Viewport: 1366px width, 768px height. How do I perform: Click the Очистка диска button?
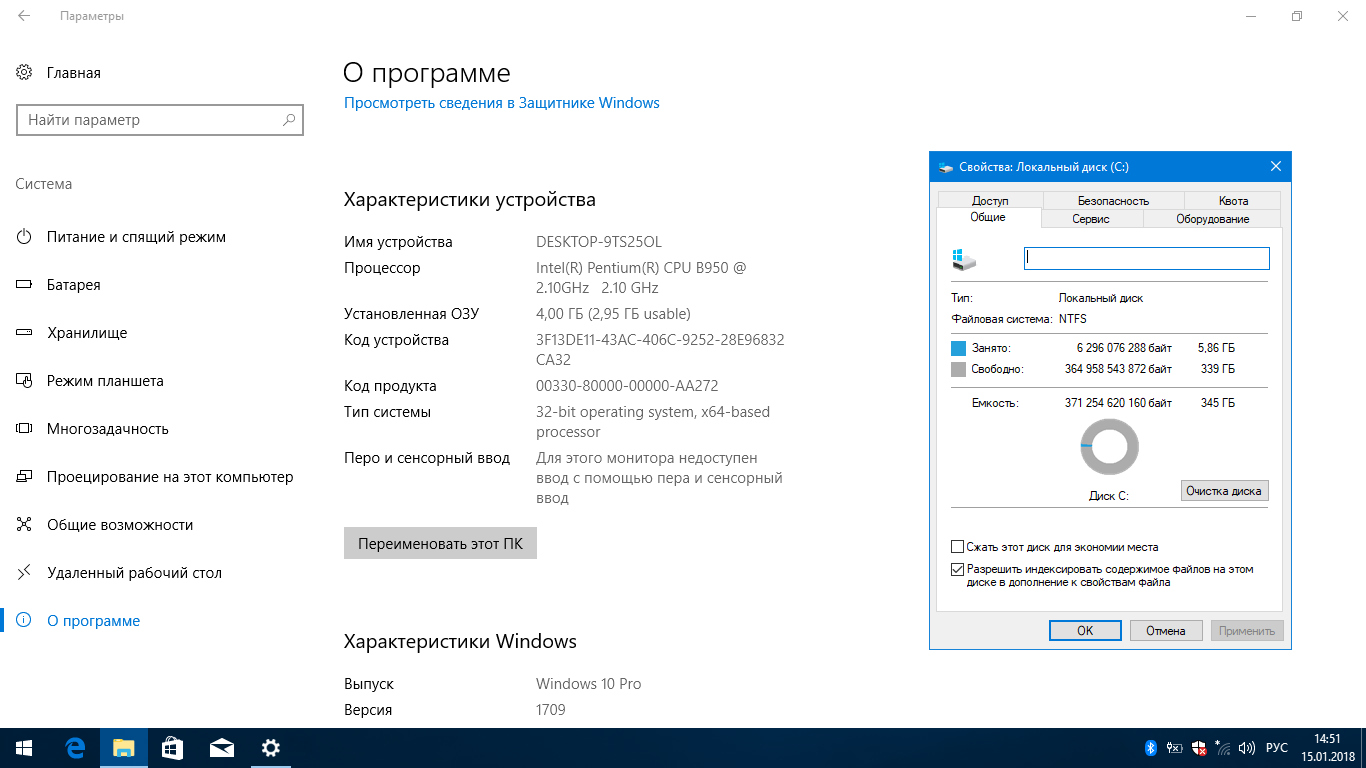[1225, 491]
